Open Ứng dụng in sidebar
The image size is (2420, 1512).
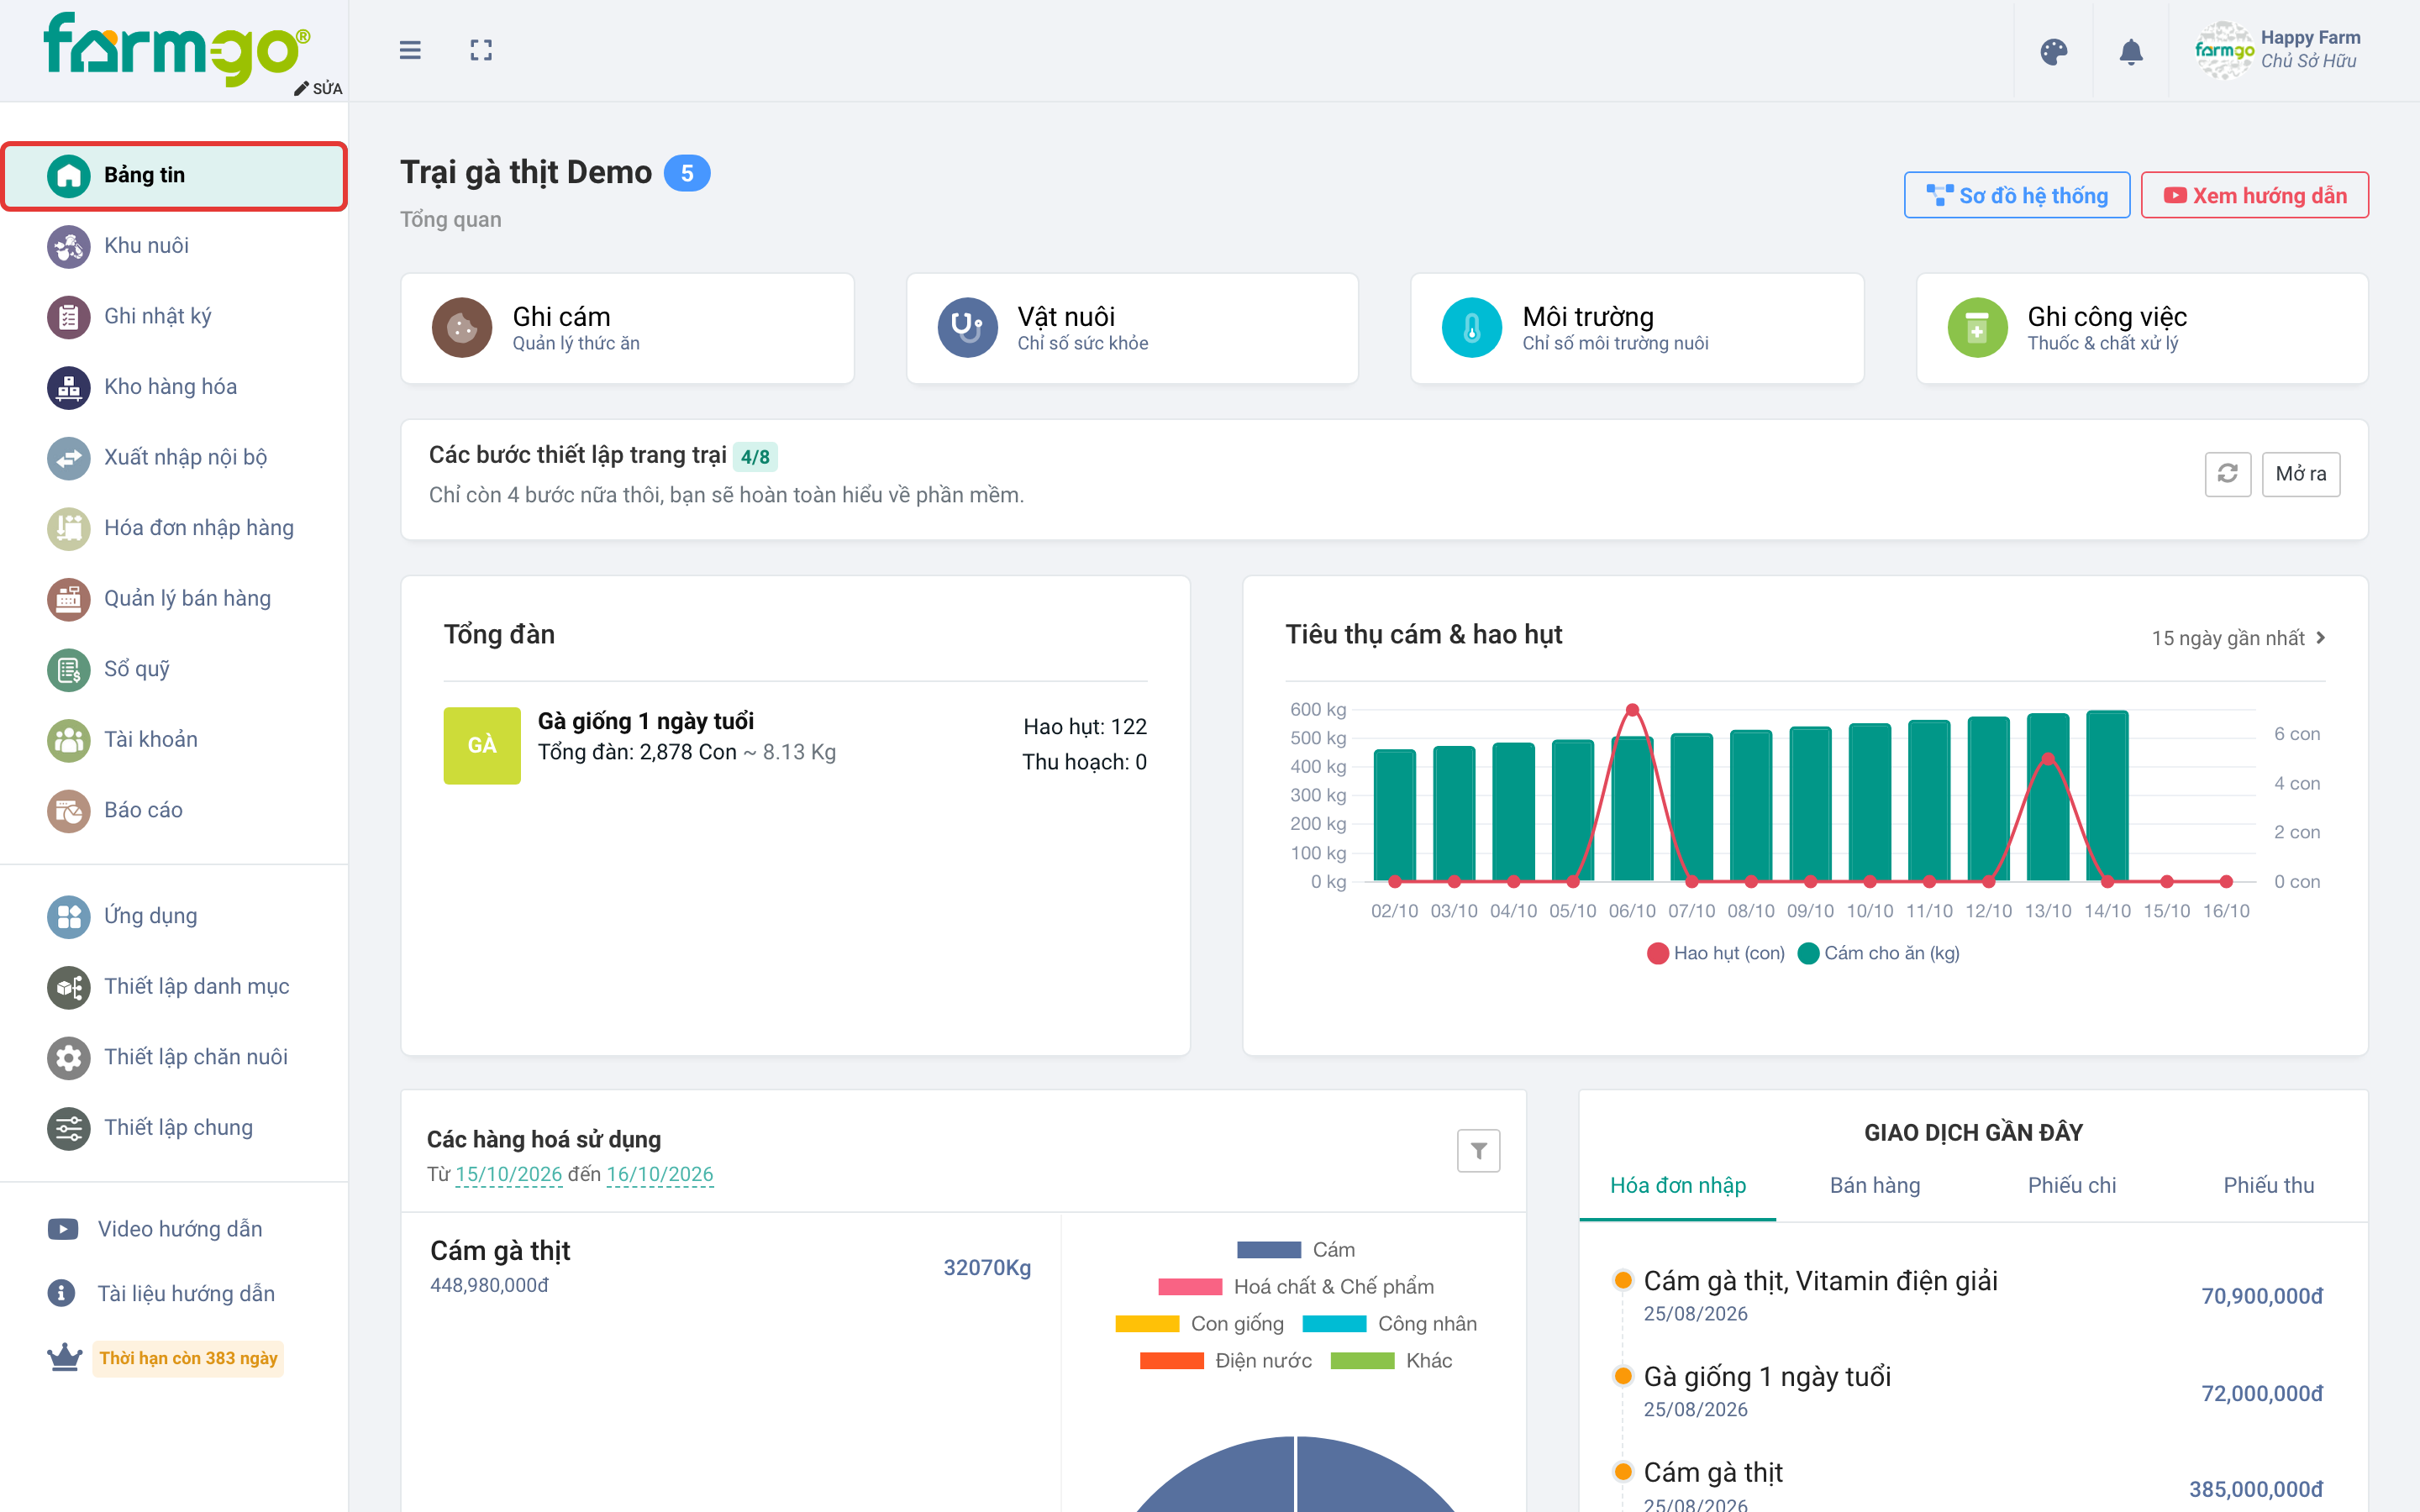point(174,916)
